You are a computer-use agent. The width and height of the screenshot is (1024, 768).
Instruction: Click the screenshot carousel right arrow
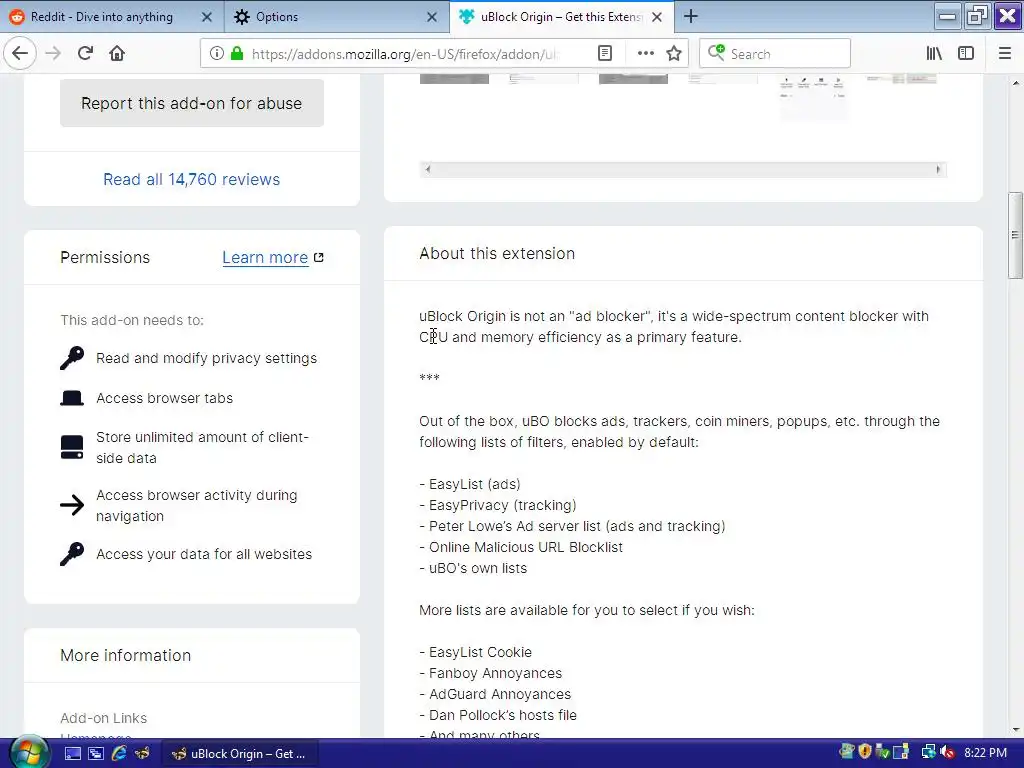tap(938, 169)
